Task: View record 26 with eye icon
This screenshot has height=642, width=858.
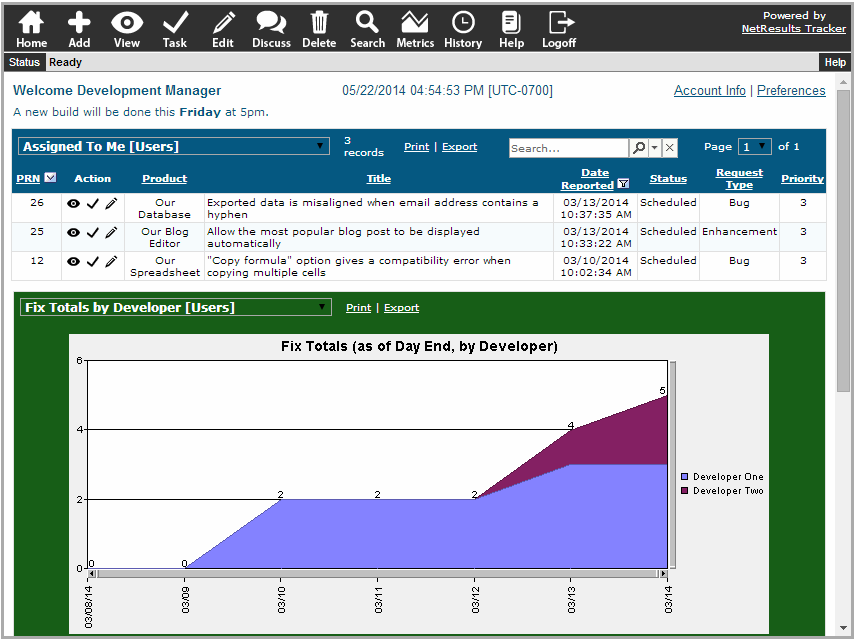Action: (x=73, y=204)
